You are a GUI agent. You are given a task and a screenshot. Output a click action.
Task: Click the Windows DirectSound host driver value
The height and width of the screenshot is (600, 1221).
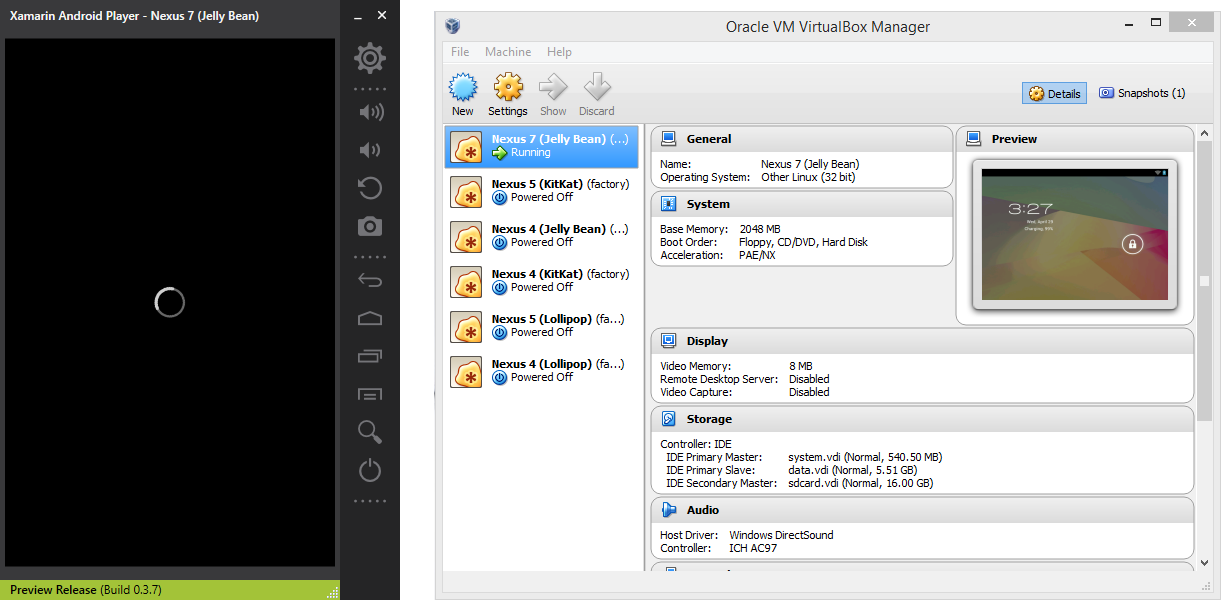(x=781, y=535)
